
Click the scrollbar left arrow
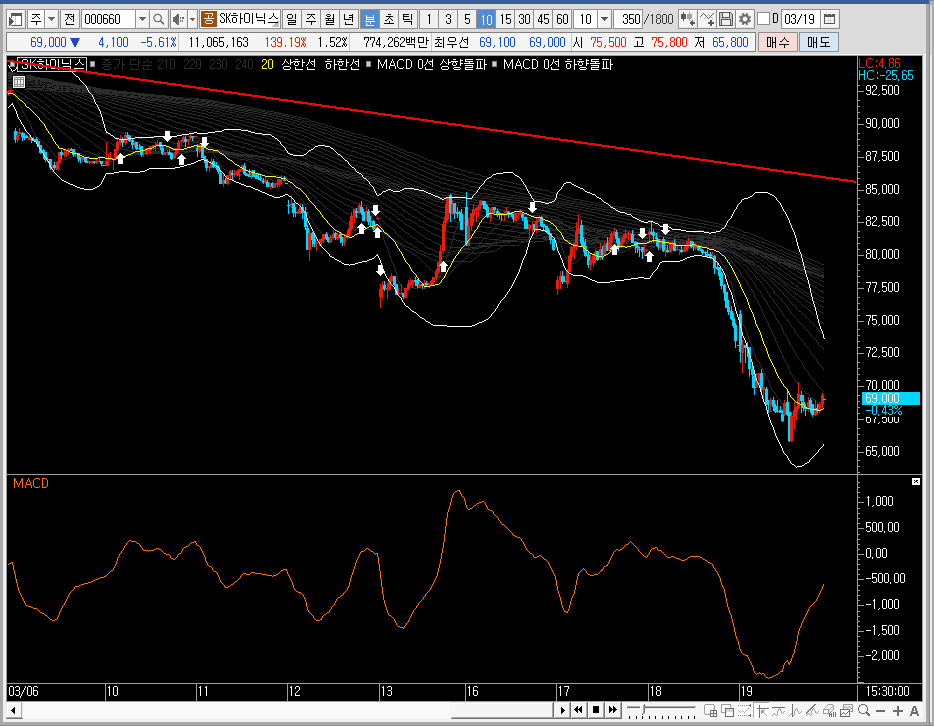coord(13,710)
